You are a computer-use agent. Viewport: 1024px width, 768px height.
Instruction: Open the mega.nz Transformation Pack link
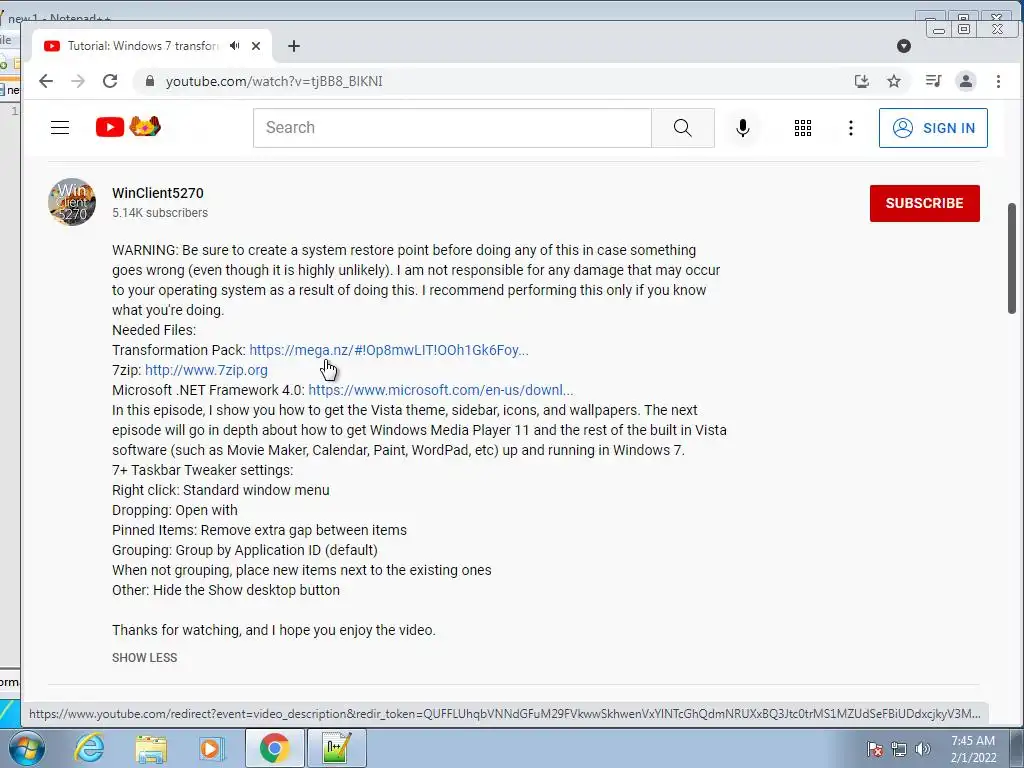[389, 350]
